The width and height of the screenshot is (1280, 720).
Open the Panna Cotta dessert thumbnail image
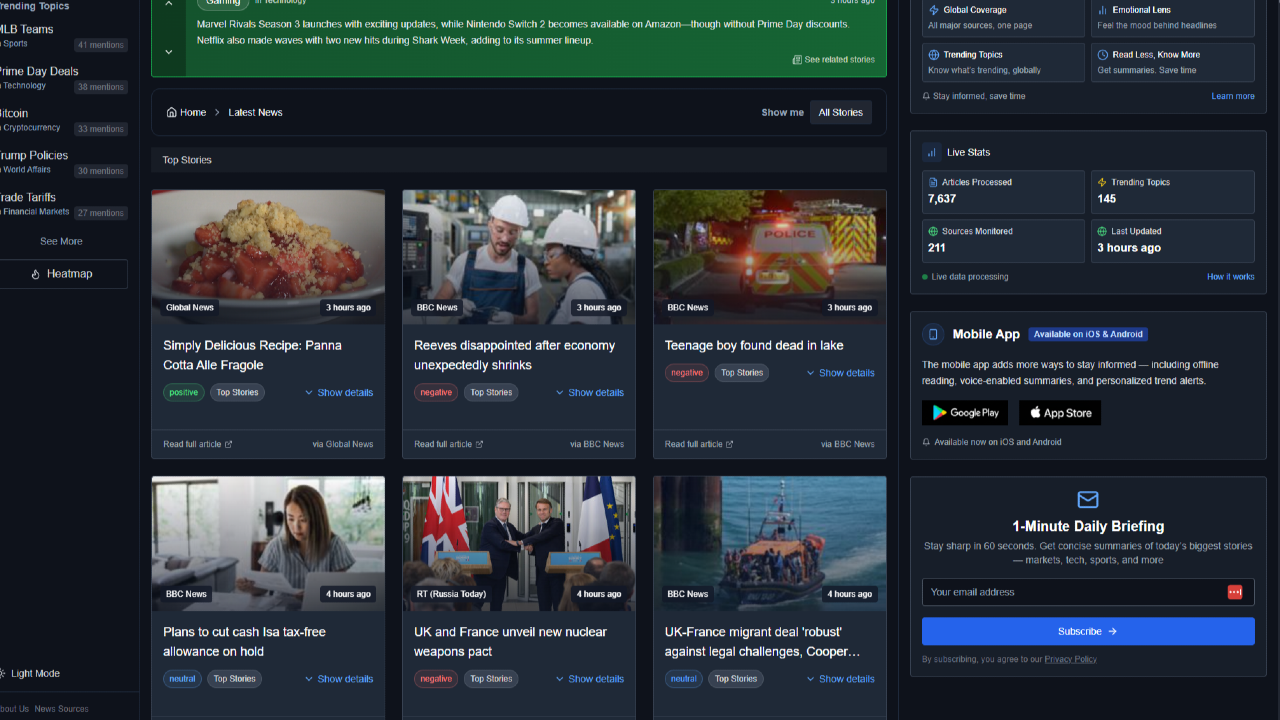coord(268,256)
